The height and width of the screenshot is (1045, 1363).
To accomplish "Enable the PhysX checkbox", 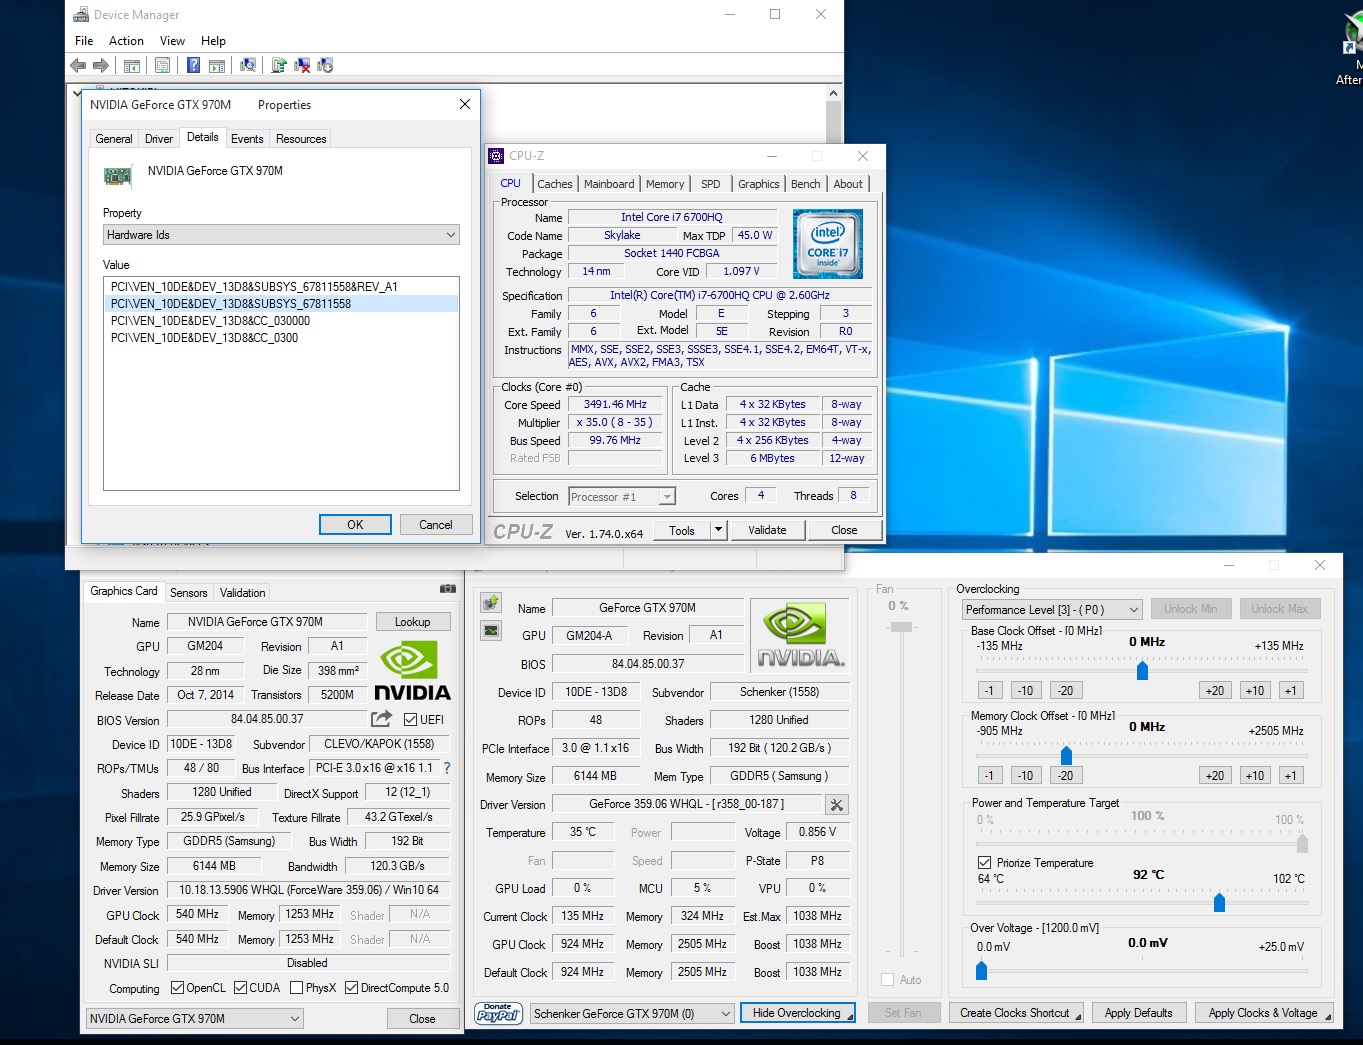I will pos(296,988).
